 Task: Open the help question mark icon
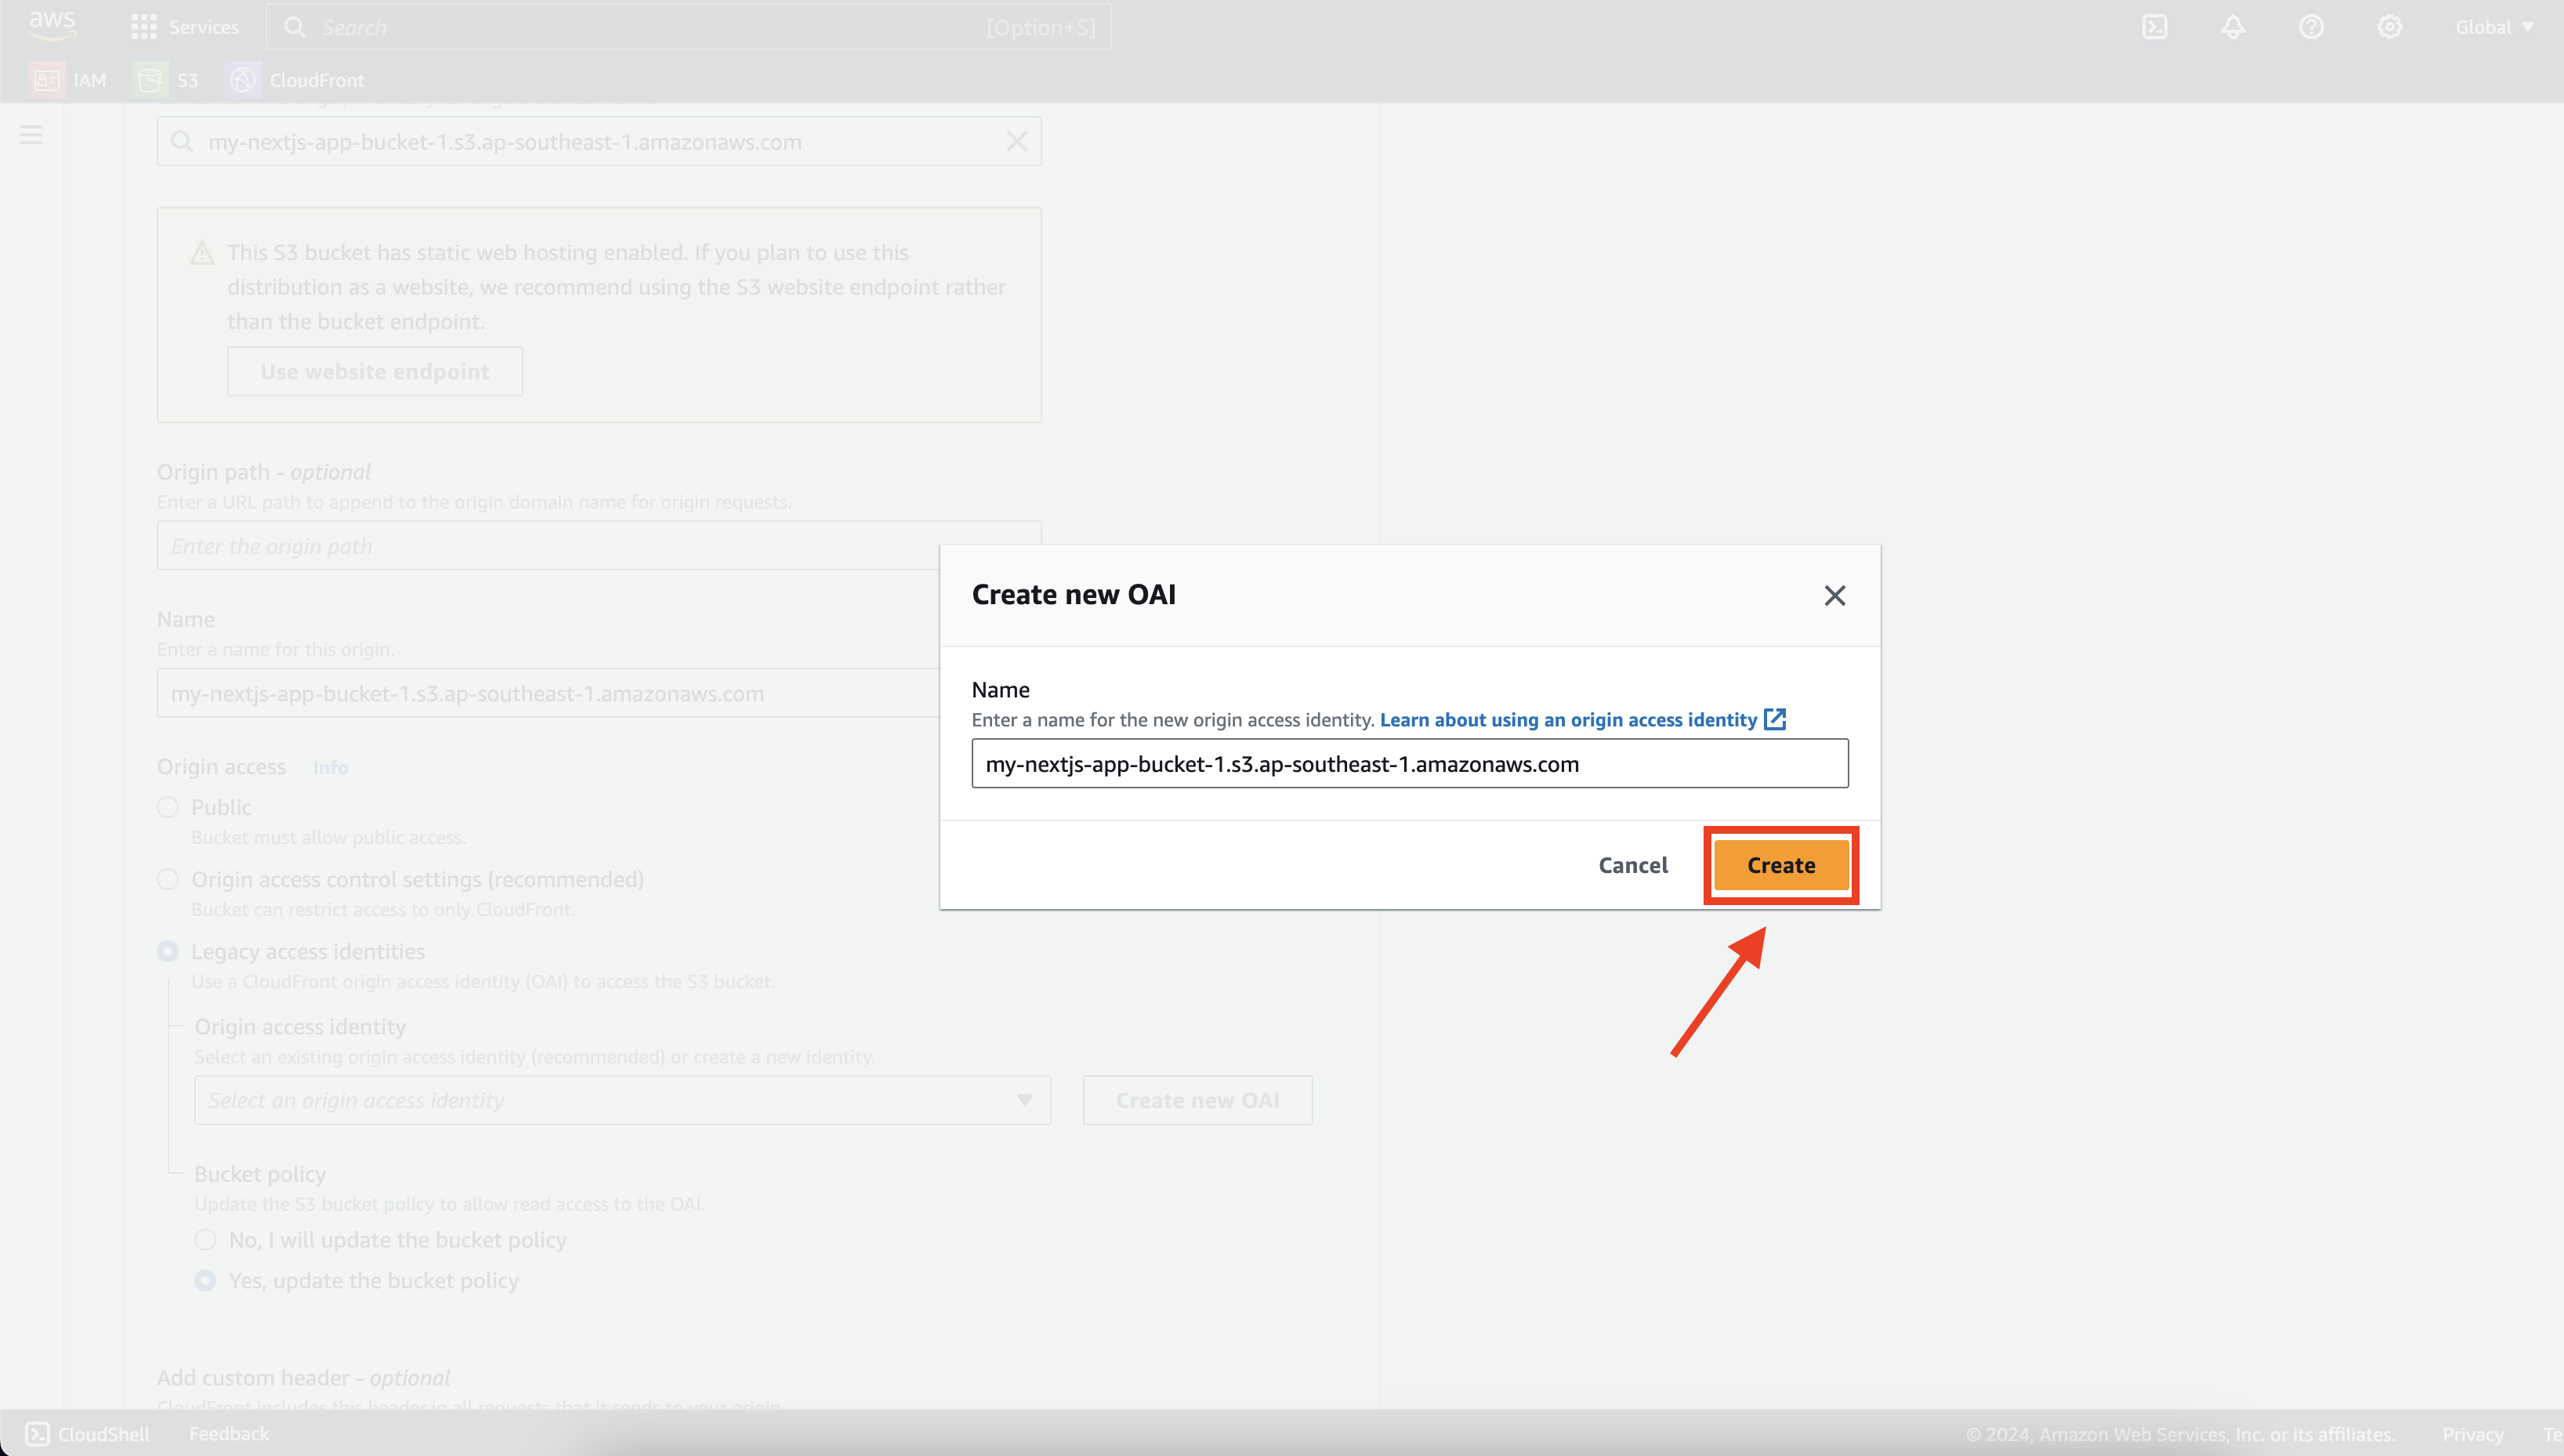(2311, 27)
